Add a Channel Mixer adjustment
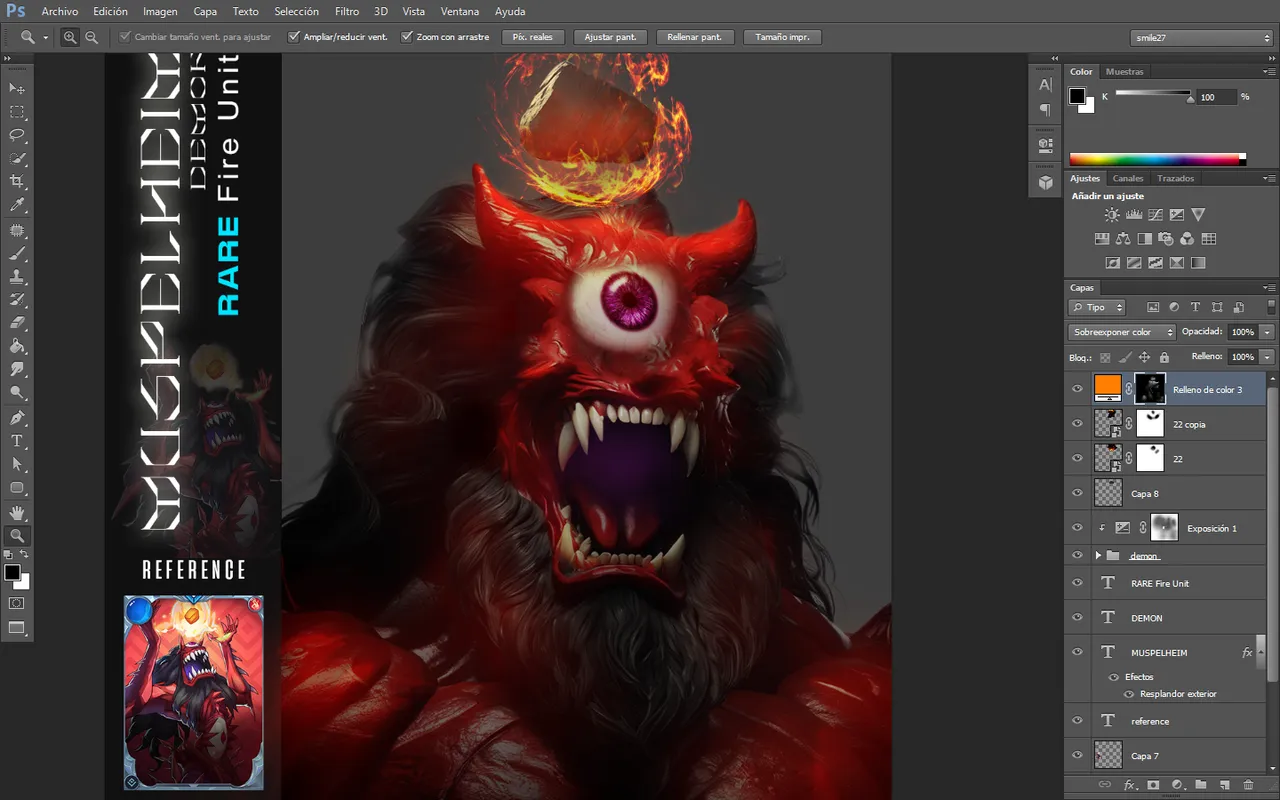The height and width of the screenshot is (800, 1280). pyautogui.click(x=1187, y=239)
